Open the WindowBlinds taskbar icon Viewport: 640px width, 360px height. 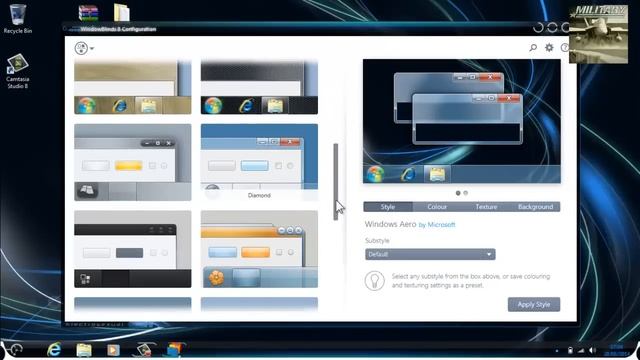pyautogui.click(x=174, y=350)
